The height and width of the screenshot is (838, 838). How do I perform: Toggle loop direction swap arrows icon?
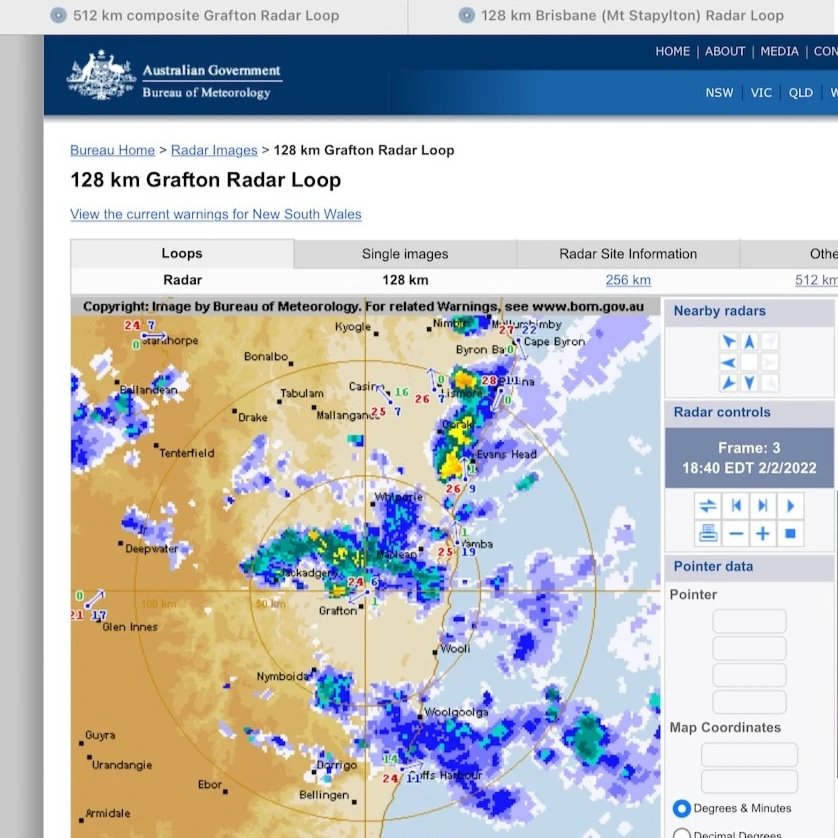[x=708, y=506]
